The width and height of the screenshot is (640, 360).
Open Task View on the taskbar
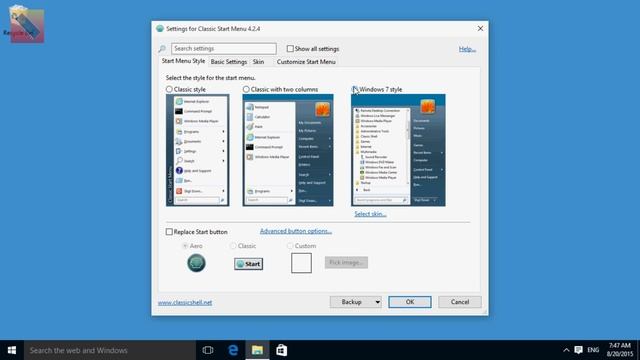(208, 350)
